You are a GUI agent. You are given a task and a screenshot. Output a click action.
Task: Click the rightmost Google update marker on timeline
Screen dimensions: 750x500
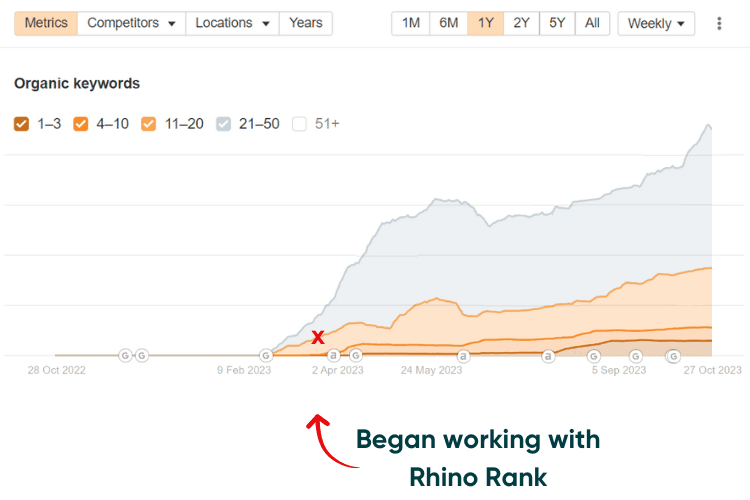click(x=673, y=355)
